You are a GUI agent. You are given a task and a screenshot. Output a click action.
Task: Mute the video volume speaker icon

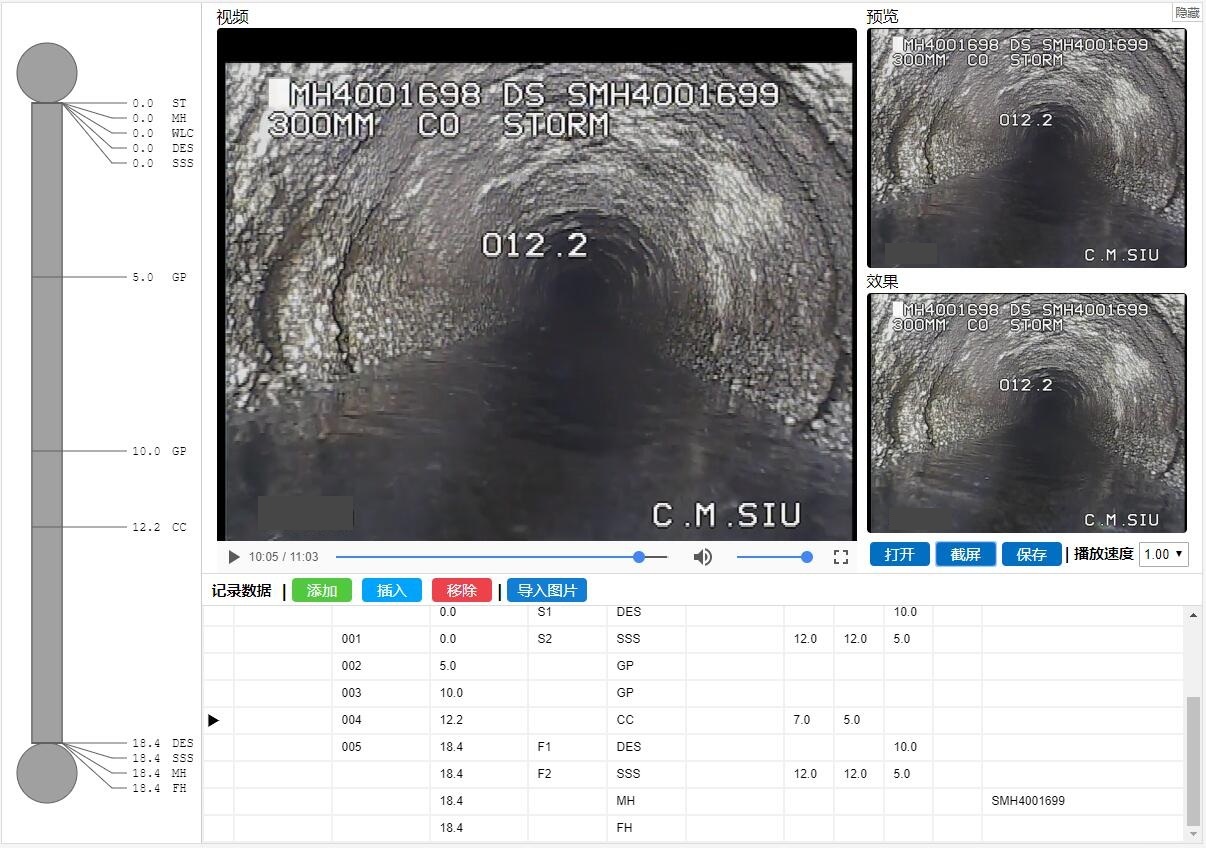(x=703, y=557)
